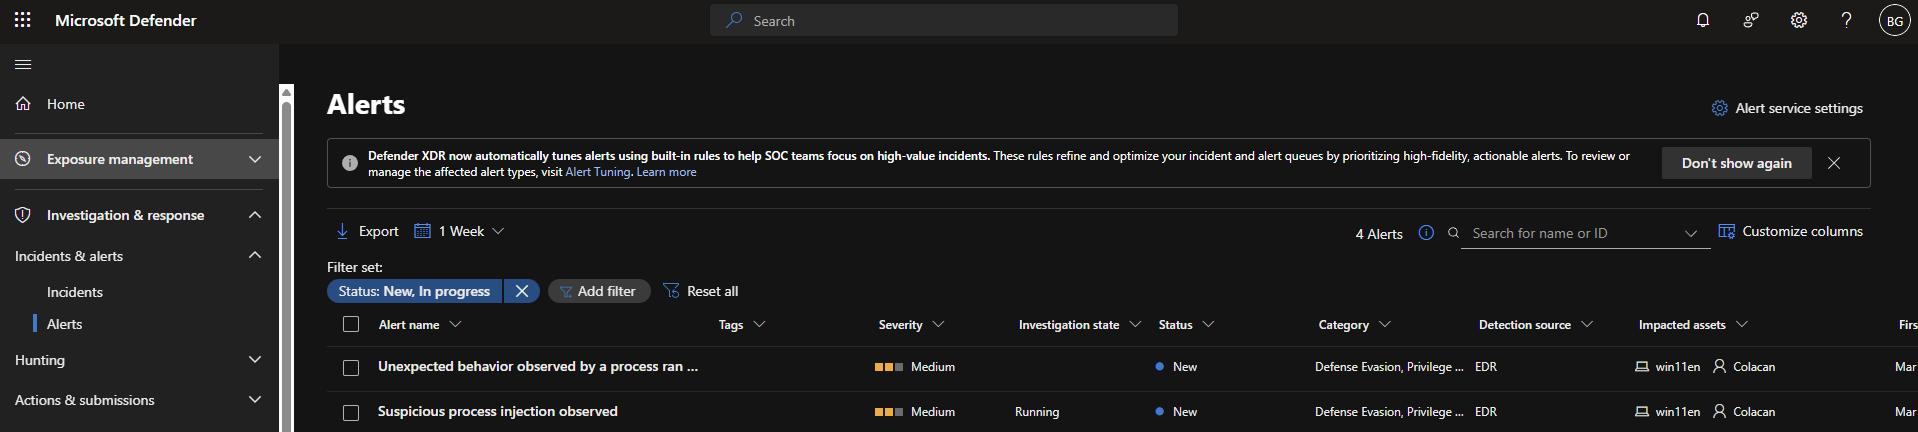Select checkbox for Suspicious process injection alert
The width and height of the screenshot is (1918, 432).
tap(351, 413)
